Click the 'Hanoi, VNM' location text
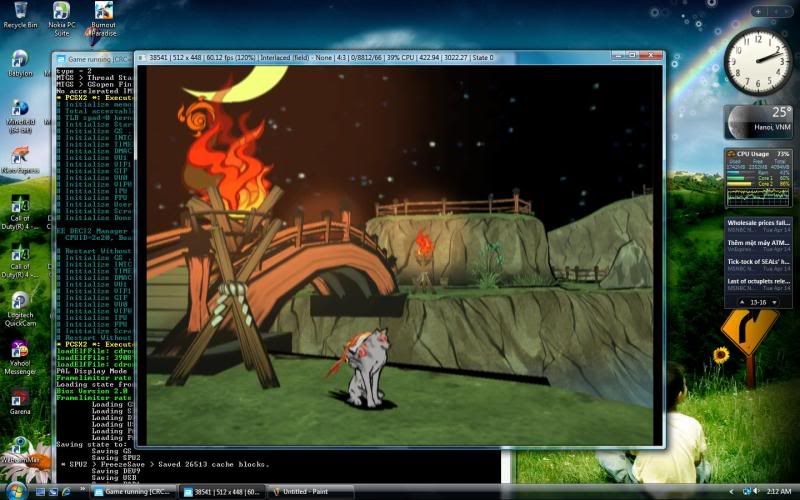Screen dimensions: 800x500 772,127
